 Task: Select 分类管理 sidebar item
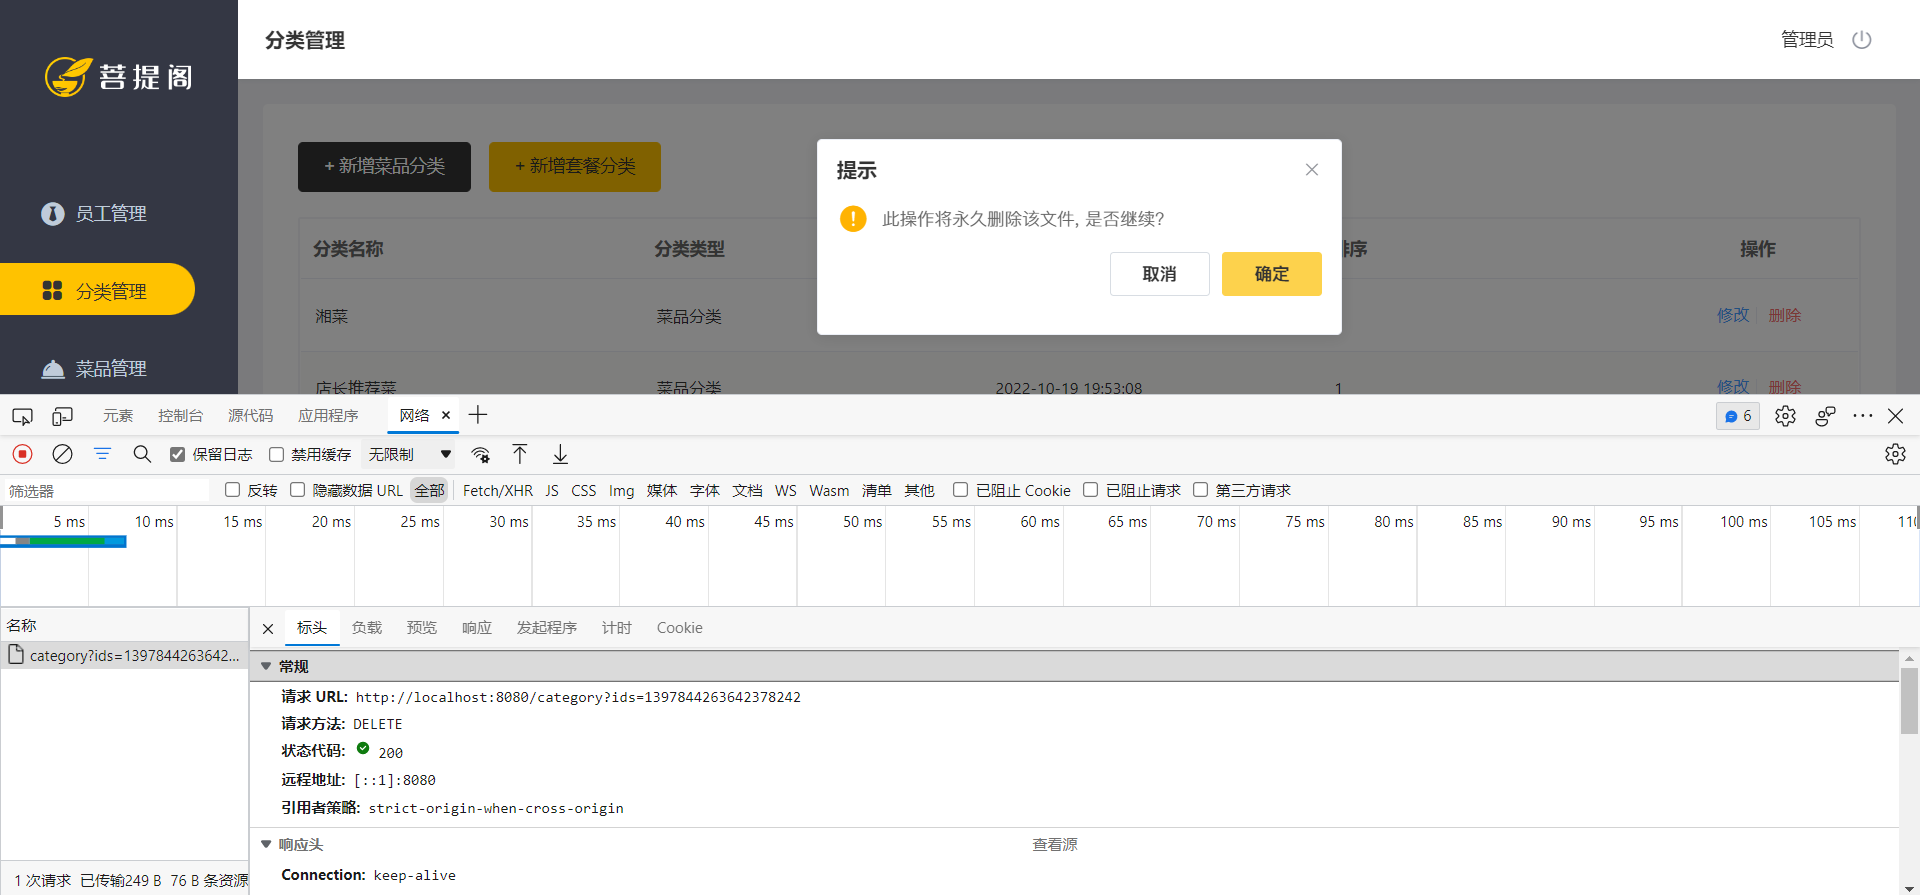[97, 290]
